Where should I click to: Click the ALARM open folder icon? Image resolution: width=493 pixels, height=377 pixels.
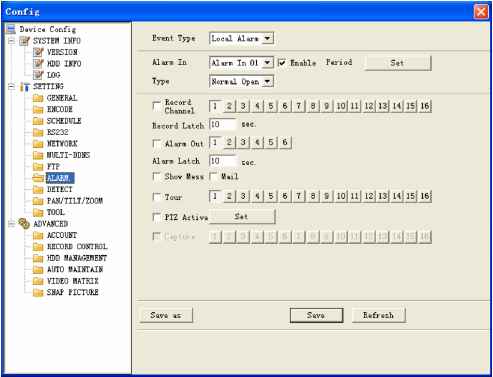pyautogui.click(x=38, y=178)
